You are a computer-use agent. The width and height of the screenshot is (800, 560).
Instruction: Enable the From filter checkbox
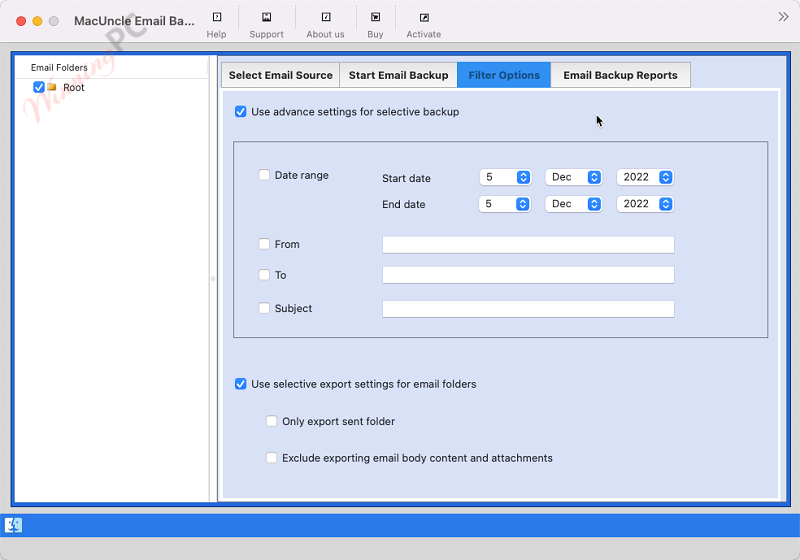(264, 244)
